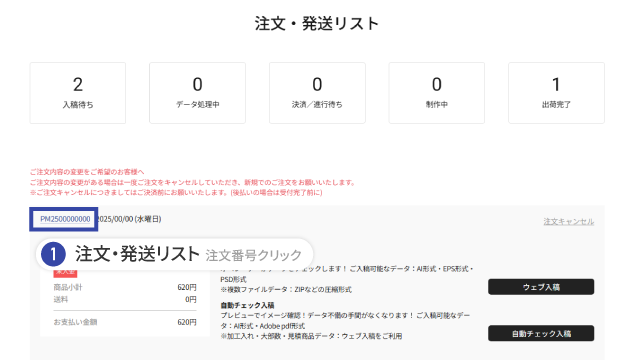Select the 決済/進行待ち status card
Screen dimensions: 635x360
(317, 93)
